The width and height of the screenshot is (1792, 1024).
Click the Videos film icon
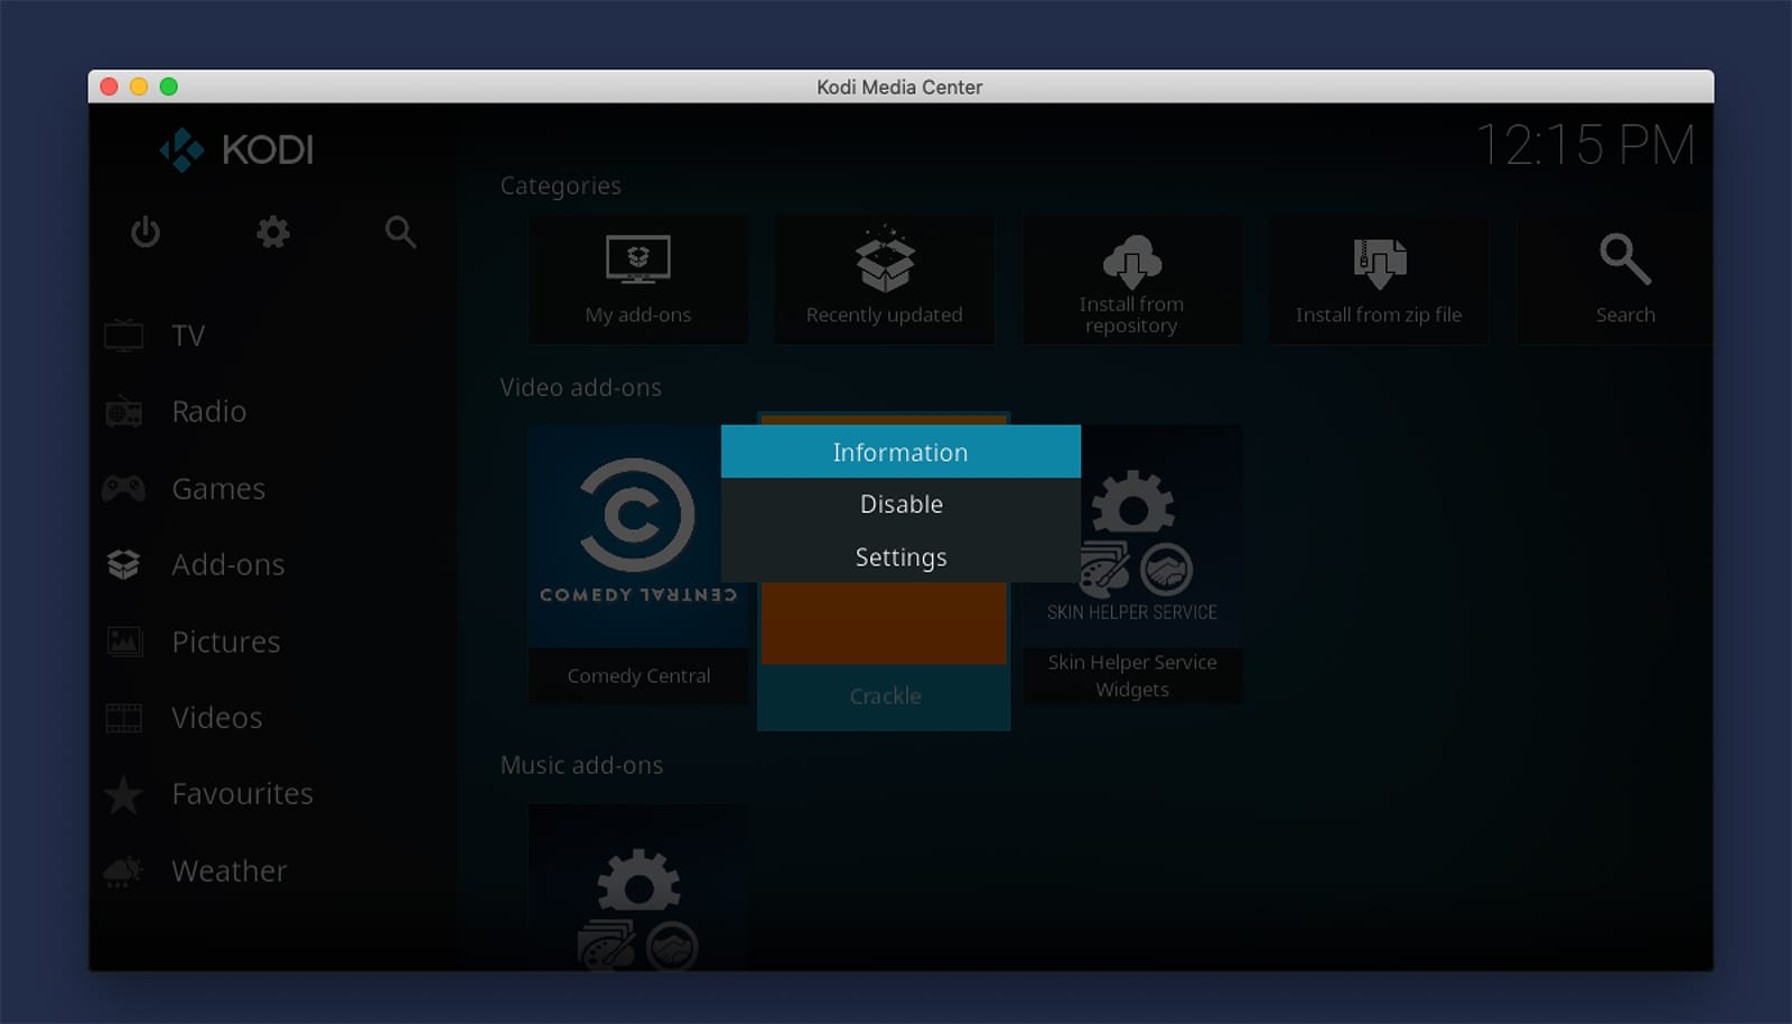(x=124, y=718)
